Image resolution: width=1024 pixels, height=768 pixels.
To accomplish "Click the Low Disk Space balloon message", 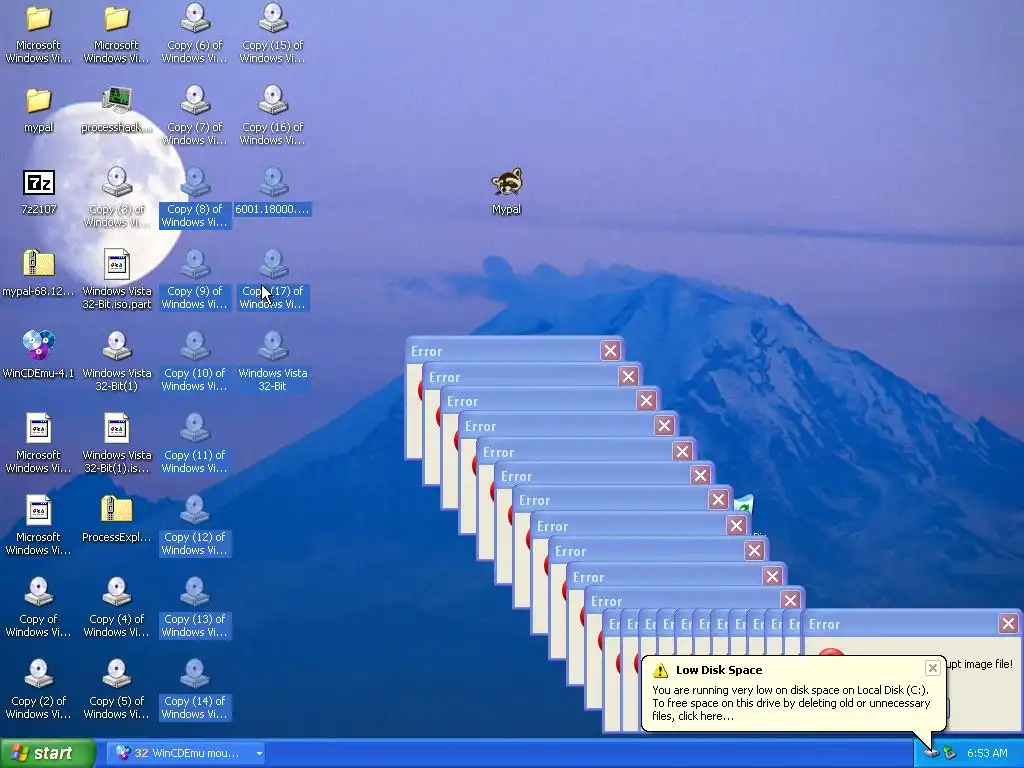I will point(791,703).
